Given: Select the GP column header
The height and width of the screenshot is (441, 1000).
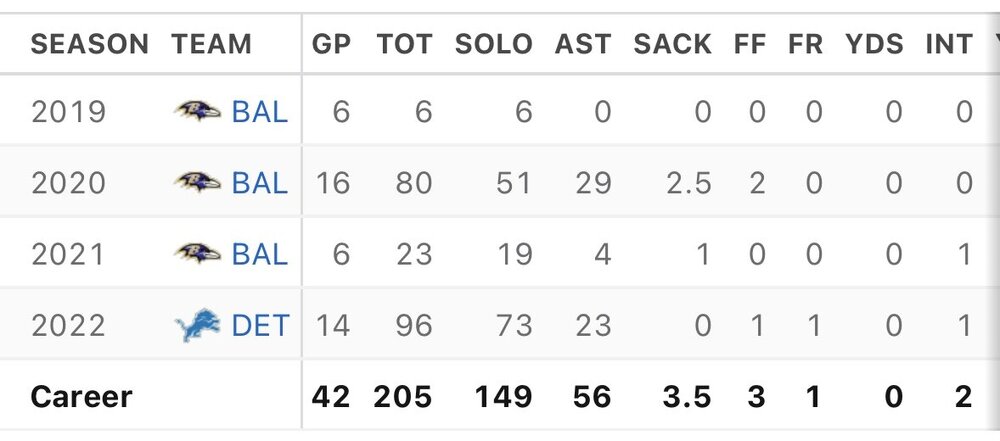Looking at the screenshot, I should coord(331,45).
